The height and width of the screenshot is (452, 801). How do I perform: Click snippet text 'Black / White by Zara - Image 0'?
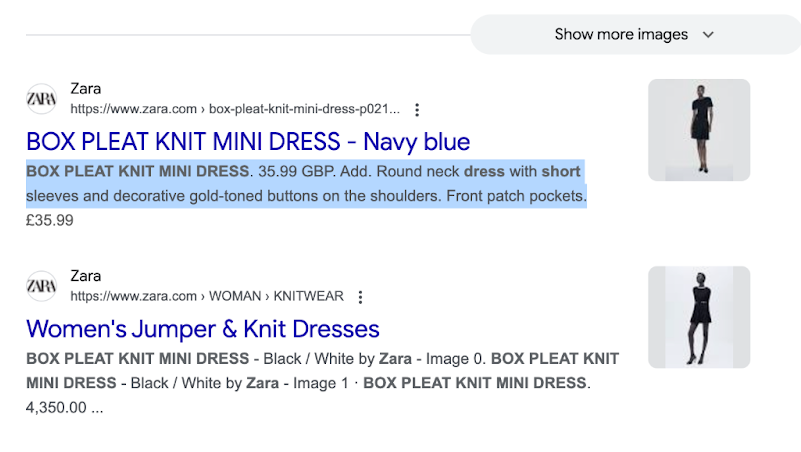coord(374,359)
